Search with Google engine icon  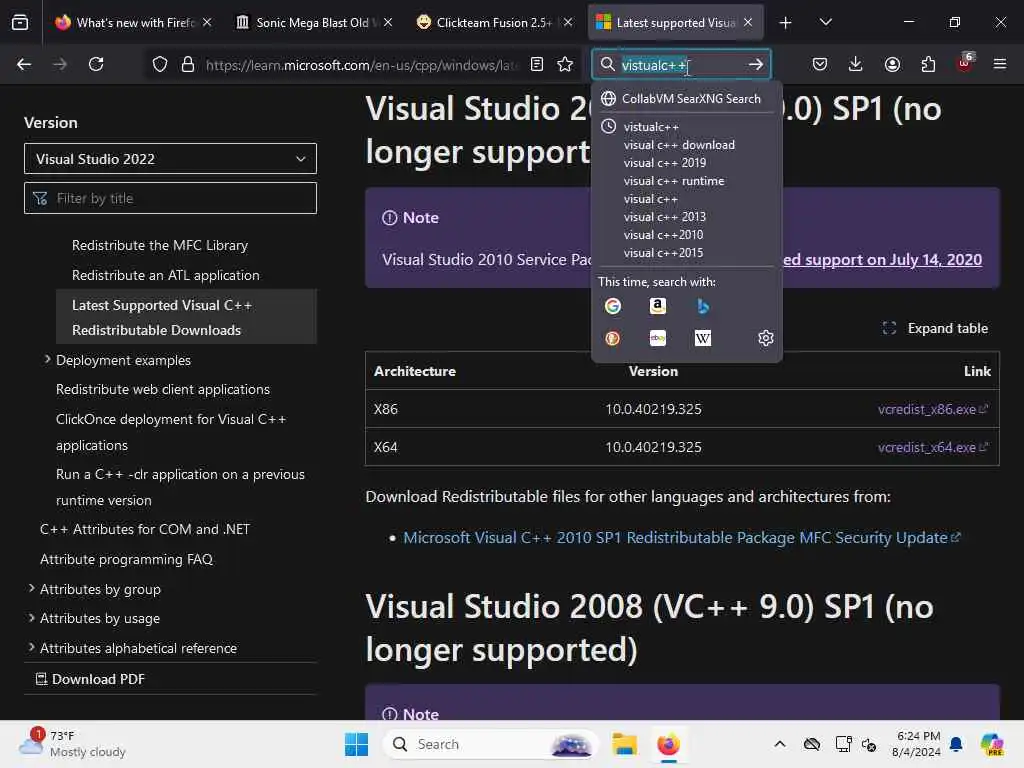(613, 306)
